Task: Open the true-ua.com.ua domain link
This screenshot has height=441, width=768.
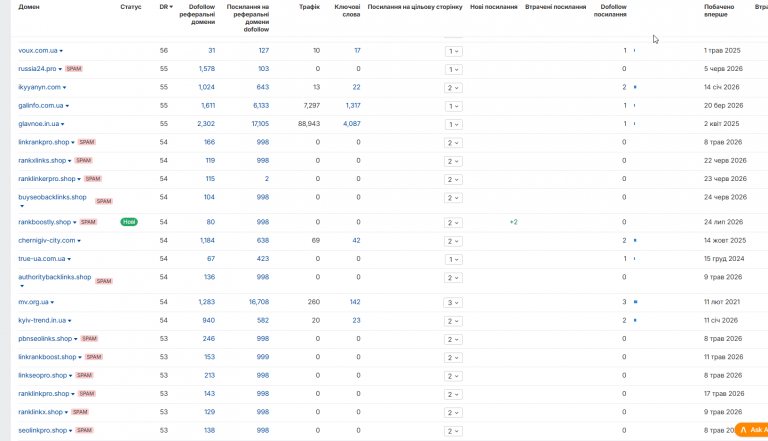Action: pyautogui.click(x=42, y=259)
